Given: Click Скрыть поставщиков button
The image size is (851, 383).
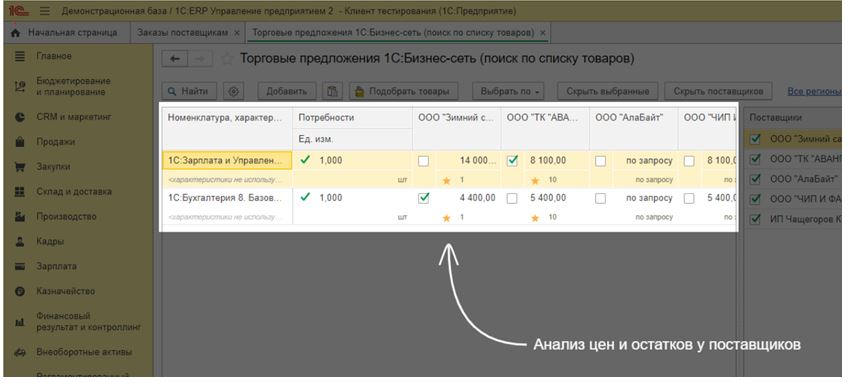Looking at the screenshot, I should tap(719, 91).
